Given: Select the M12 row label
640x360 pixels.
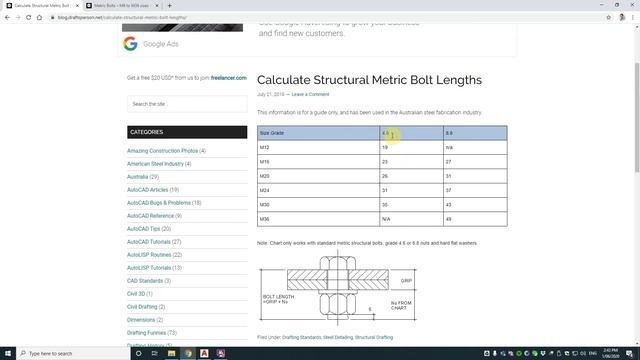Looking at the screenshot, I should (x=264, y=147).
